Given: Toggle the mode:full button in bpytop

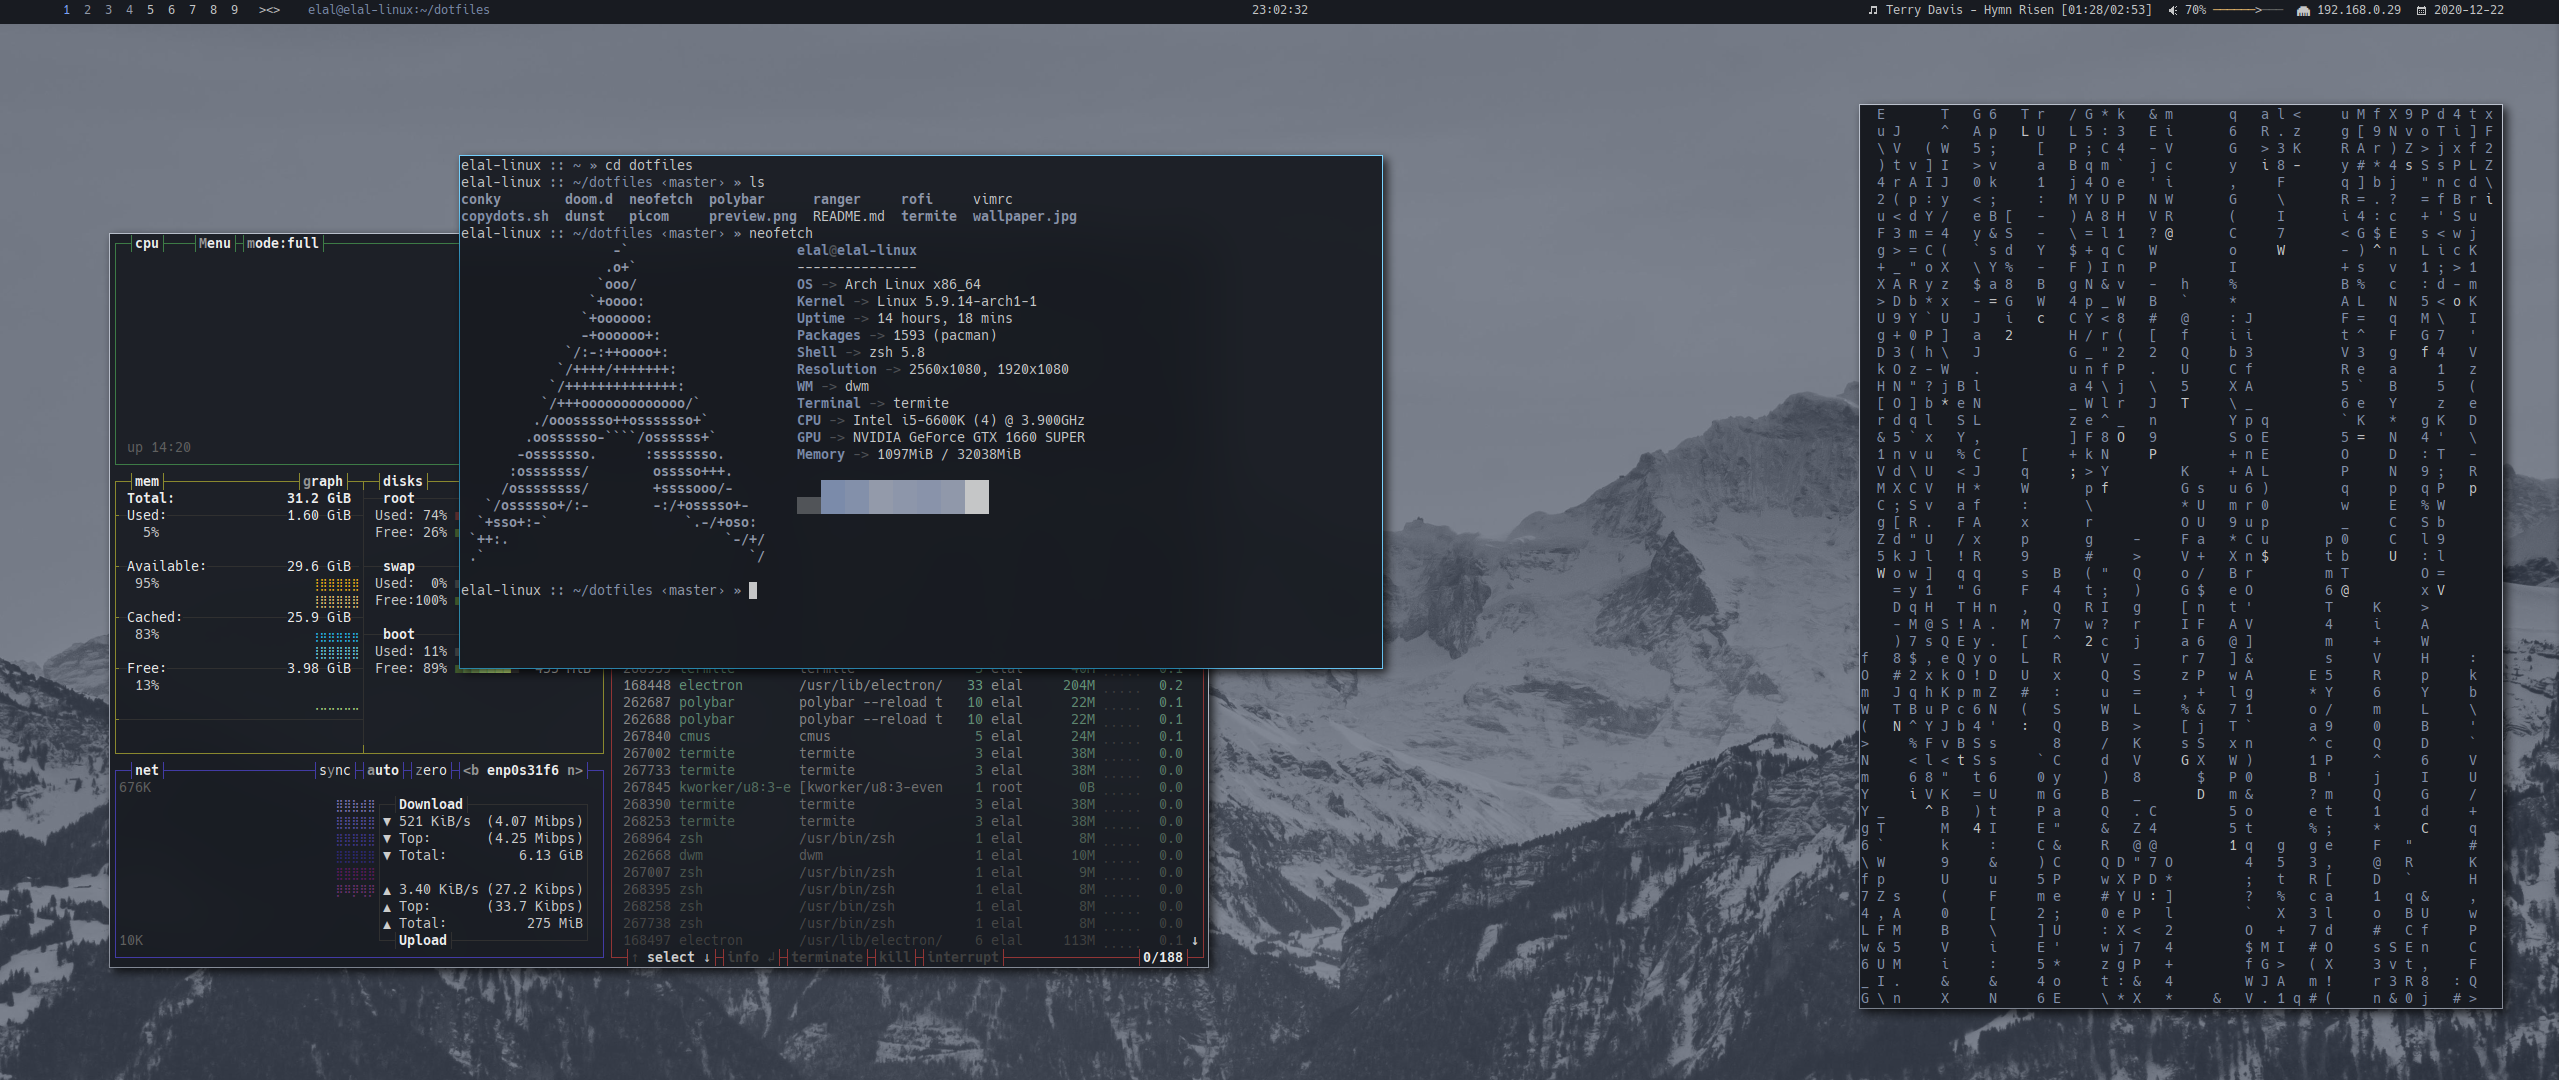Looking at the screenshot, I should pyautogui.click(x=283, y=243).
